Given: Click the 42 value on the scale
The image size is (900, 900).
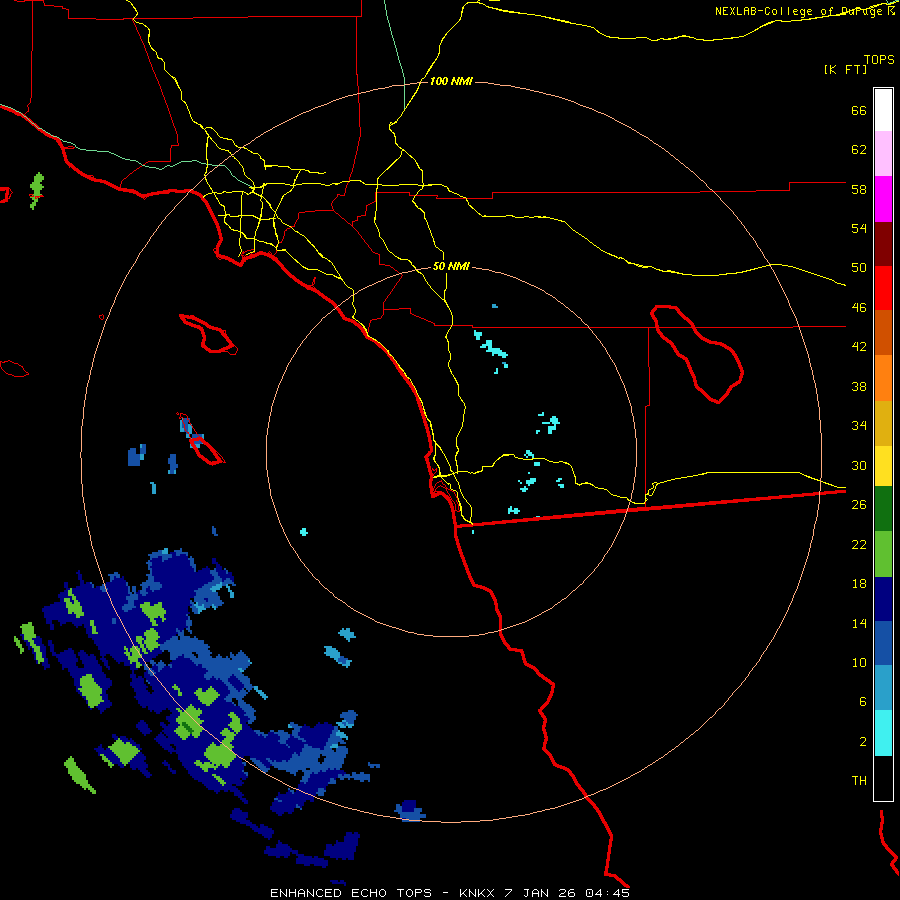Looking at the screenshot, I should (x=859, y=347).
